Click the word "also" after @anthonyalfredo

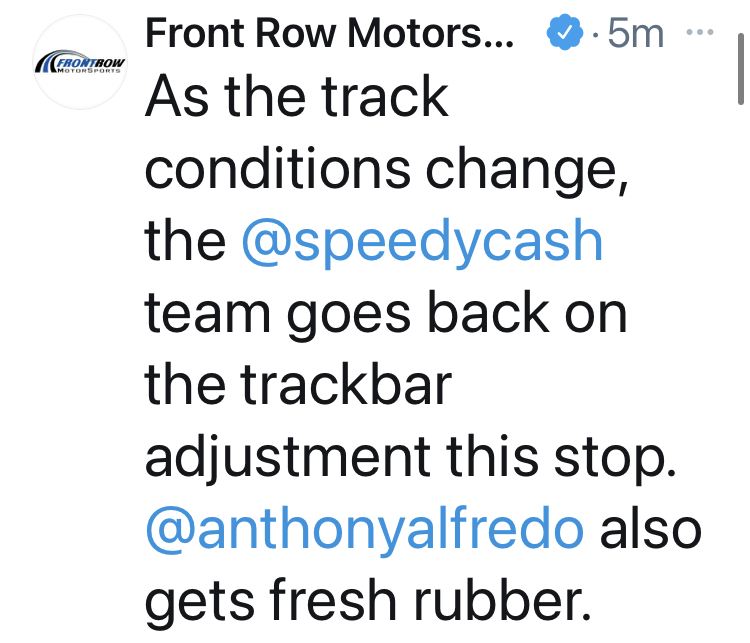point(649,530)
